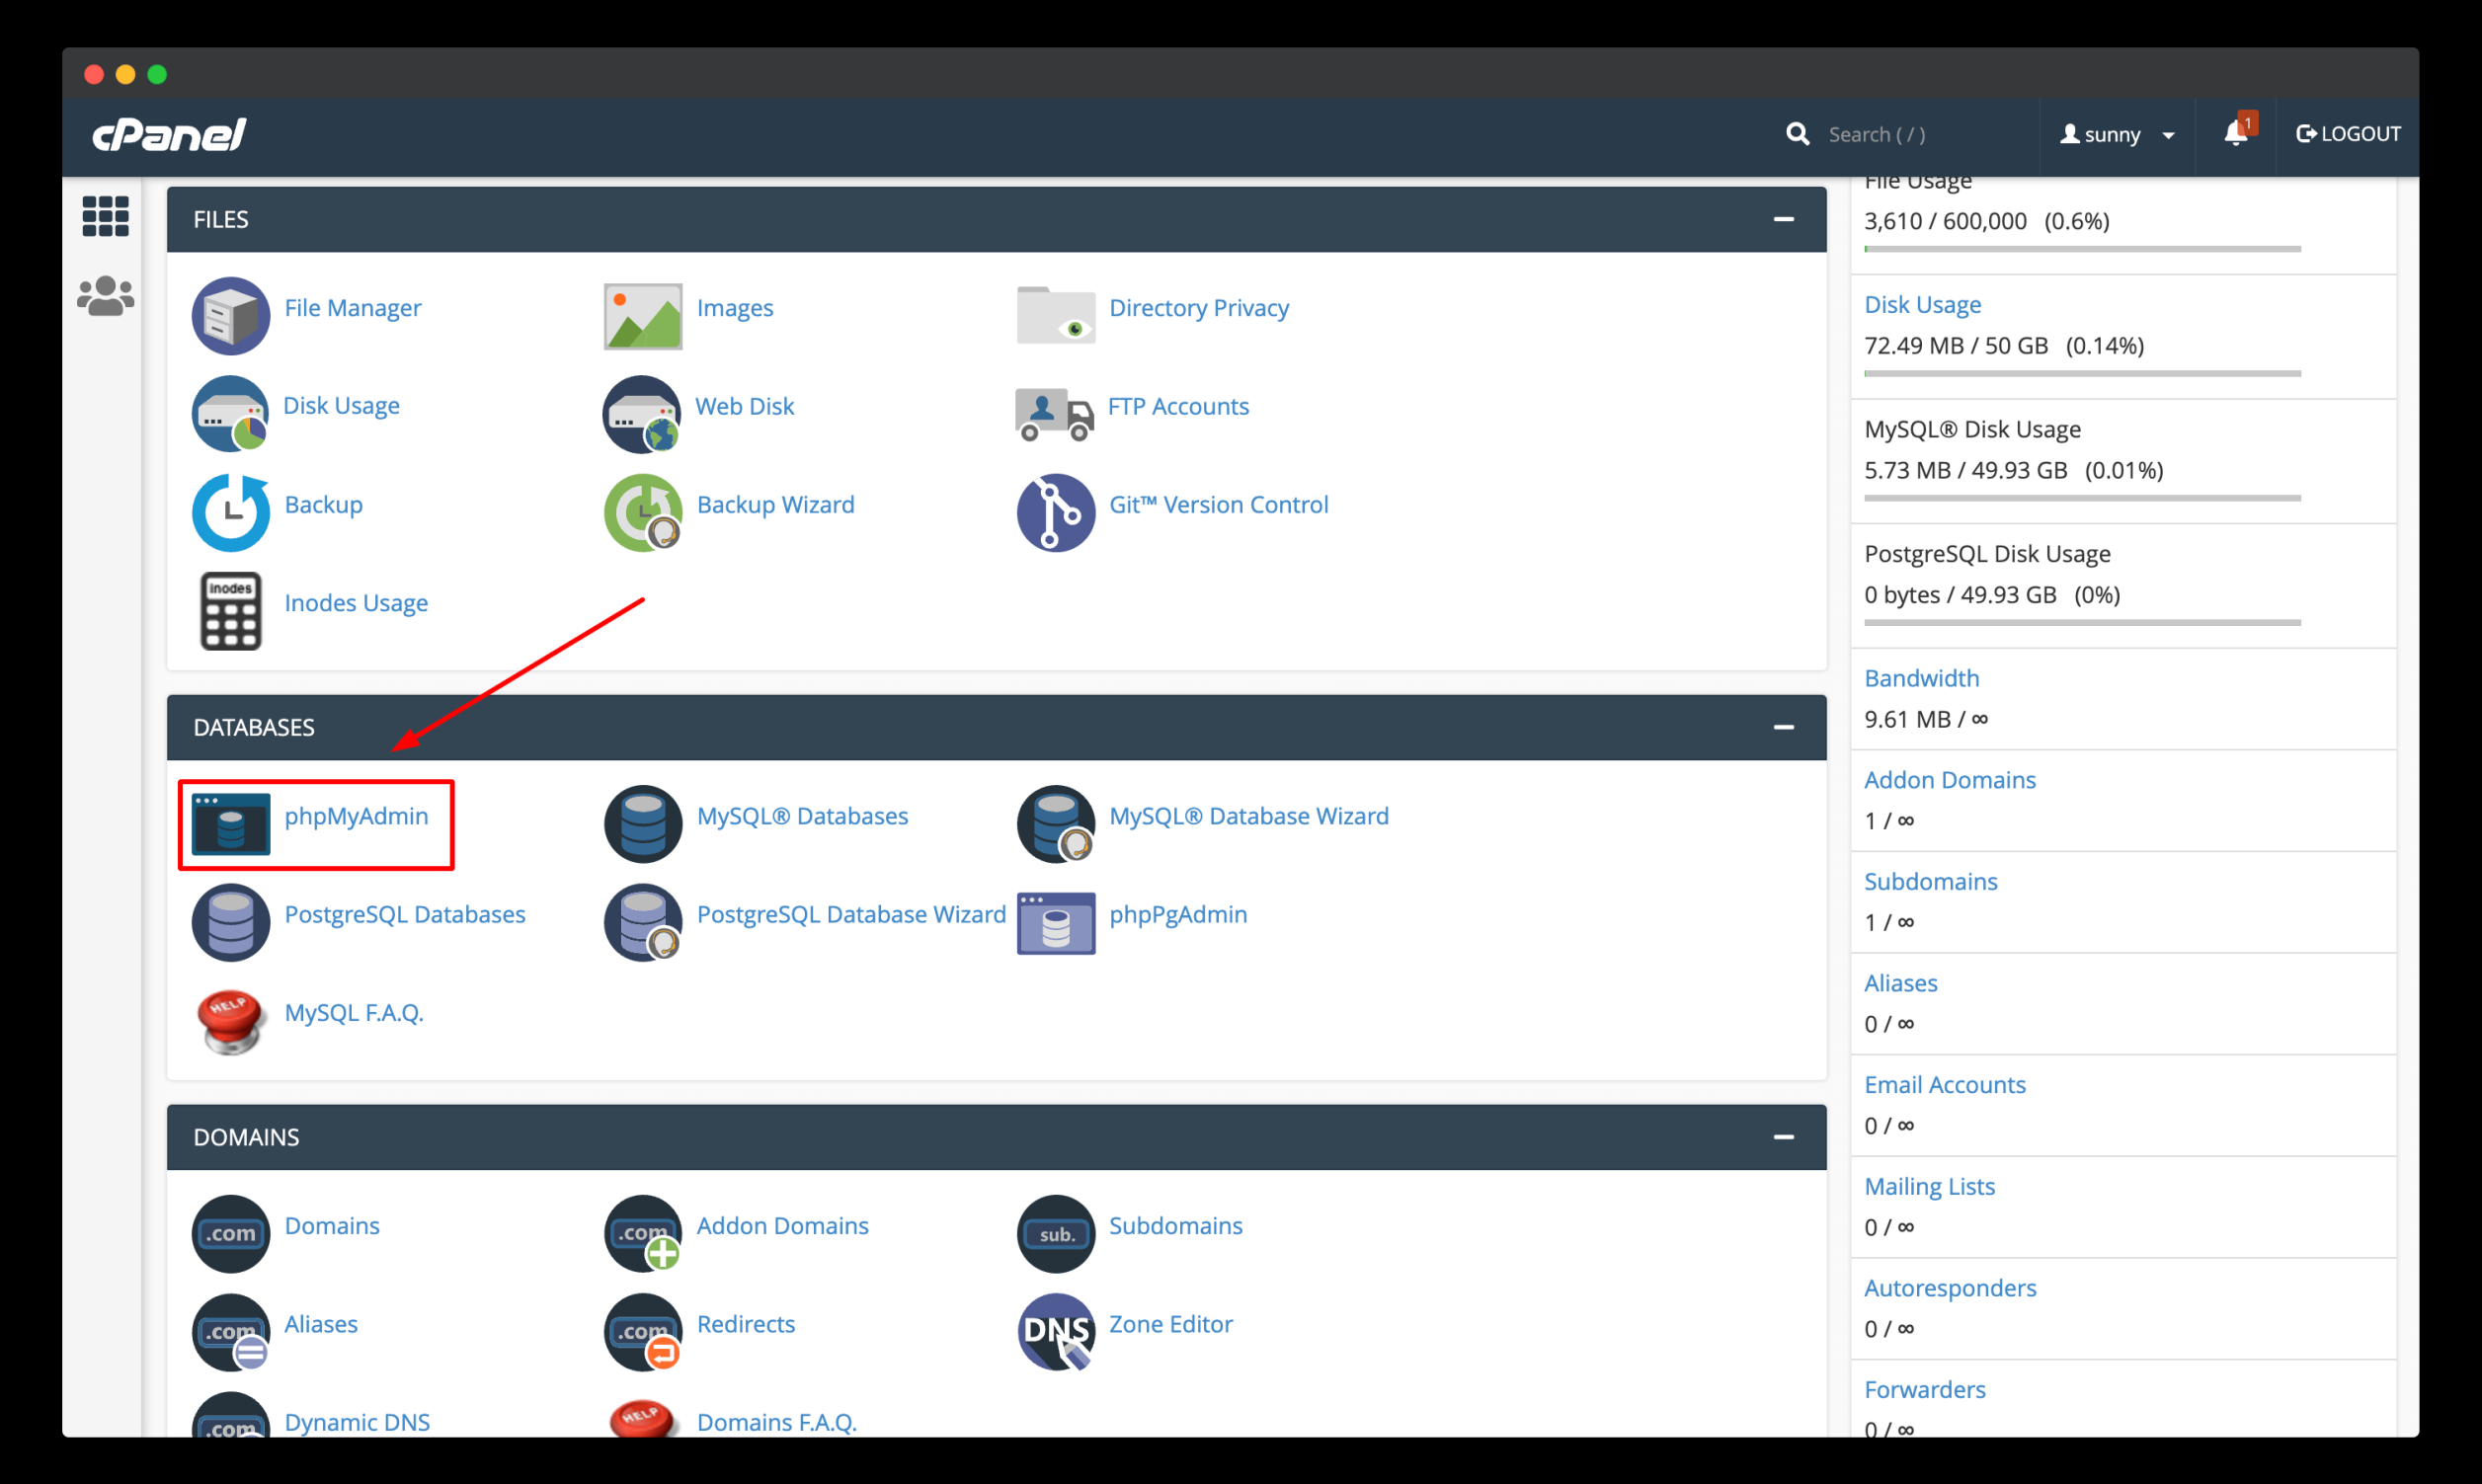
Task: Collapse the Files section
Action: (1783, 219)
